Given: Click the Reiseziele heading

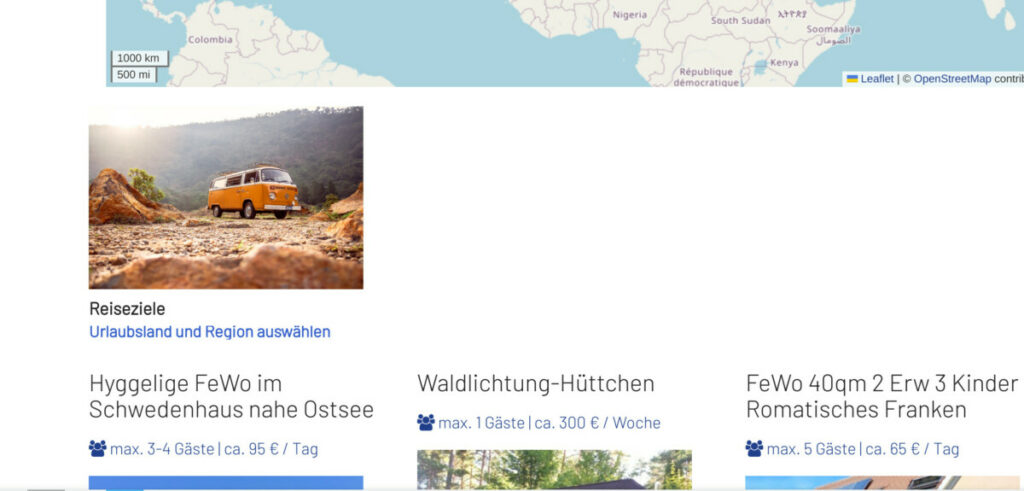Looking at the screenshot, I should click(127, 309).
